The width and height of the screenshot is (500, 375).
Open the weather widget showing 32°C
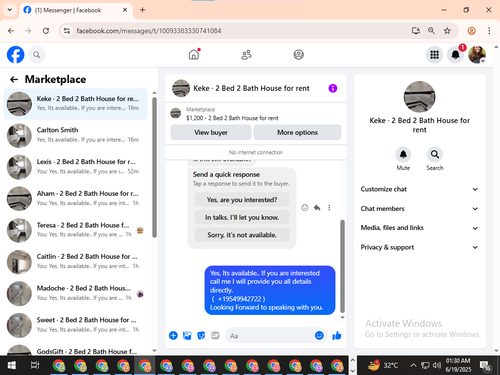point(383,365)
